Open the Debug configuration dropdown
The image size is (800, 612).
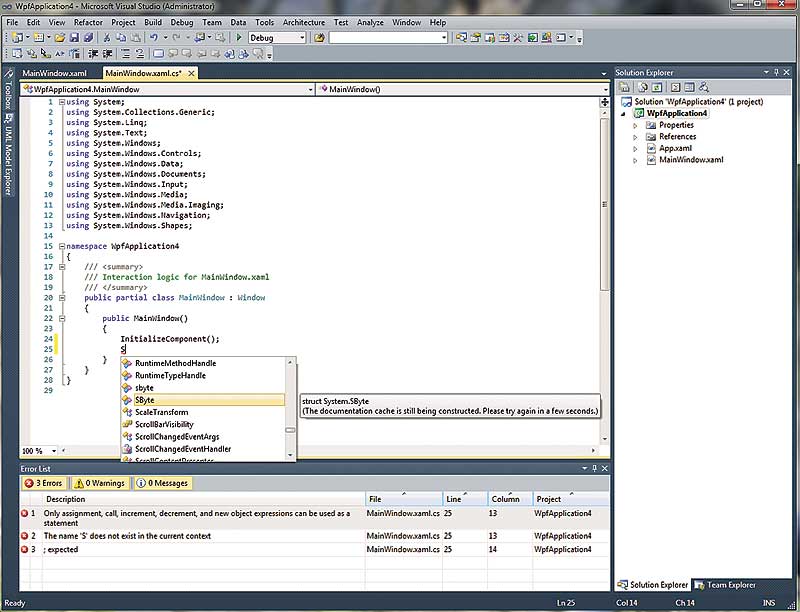[302, 38]
